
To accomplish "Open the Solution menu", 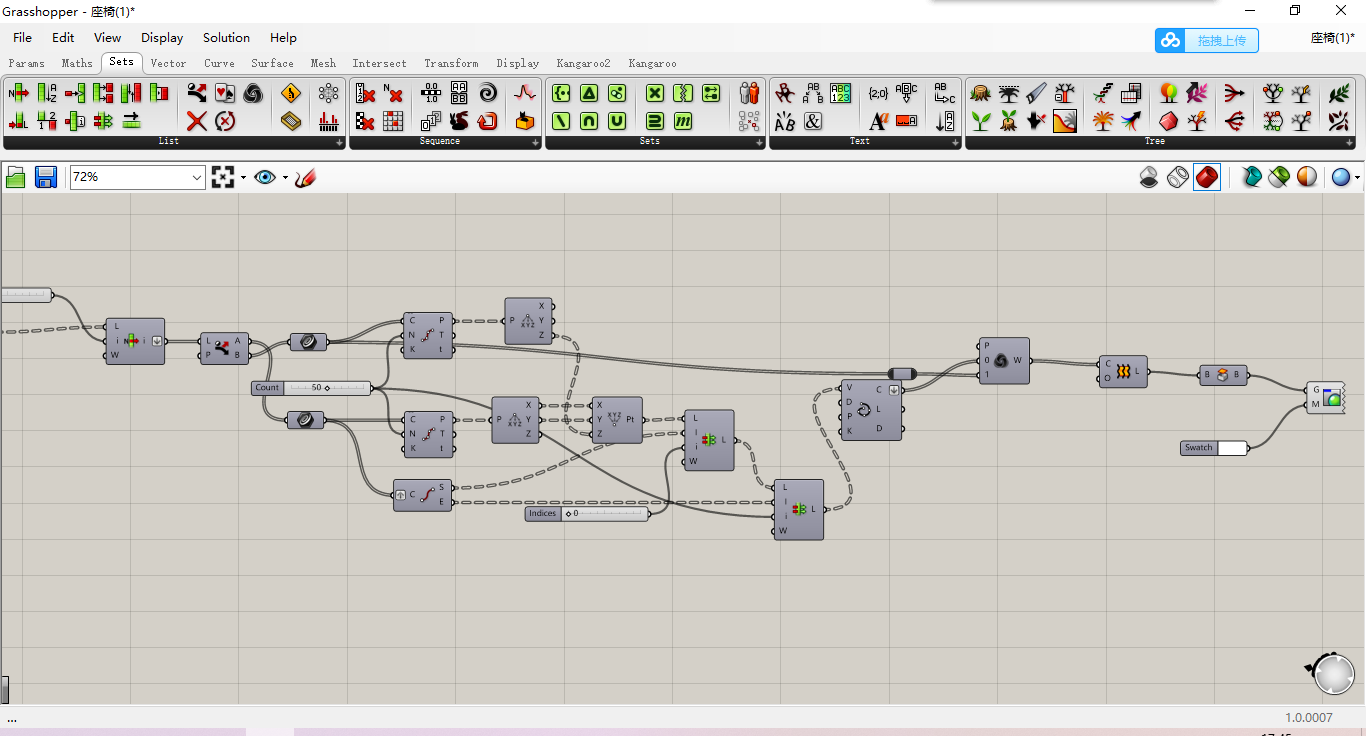I will coord(226,37).
